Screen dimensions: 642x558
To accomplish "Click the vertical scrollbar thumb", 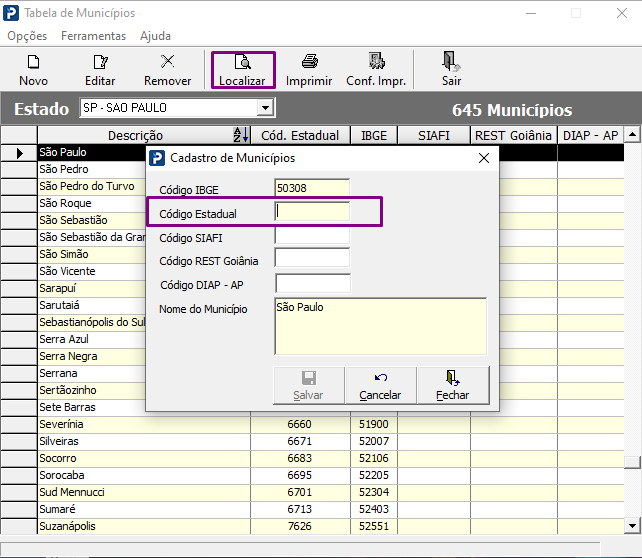I will click(633, 462).
